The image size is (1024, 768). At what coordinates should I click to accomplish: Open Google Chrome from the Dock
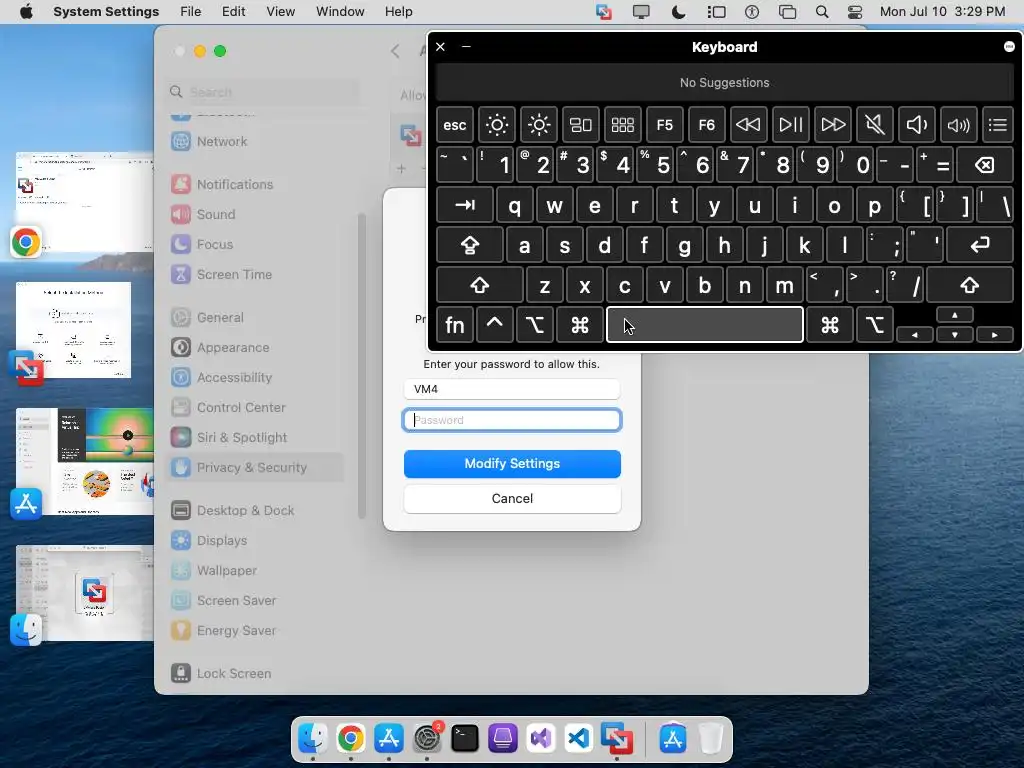click(351, 739)
